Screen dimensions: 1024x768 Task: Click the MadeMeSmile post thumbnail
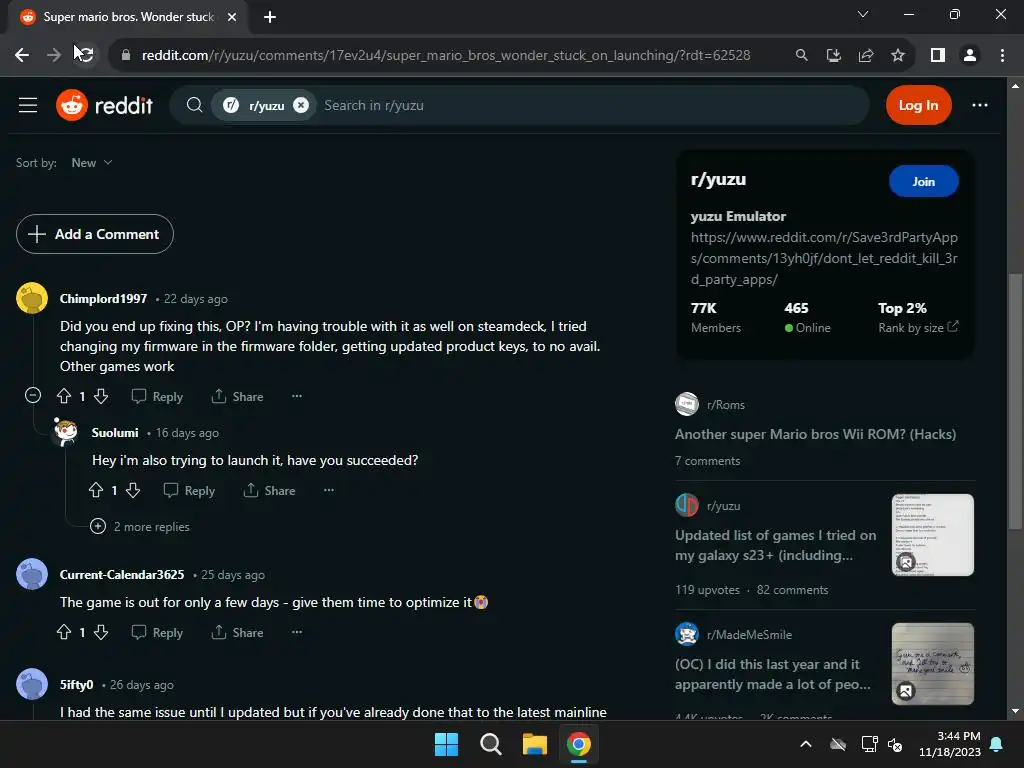tap(933, 664)
